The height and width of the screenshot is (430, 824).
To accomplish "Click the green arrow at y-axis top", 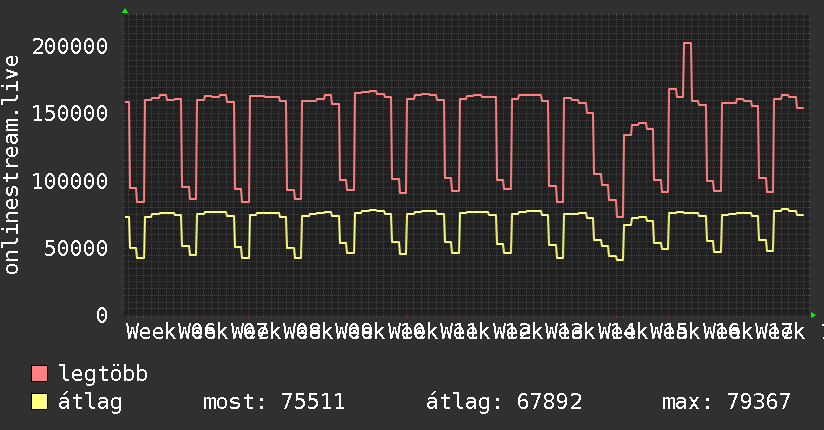I will 125,11.
